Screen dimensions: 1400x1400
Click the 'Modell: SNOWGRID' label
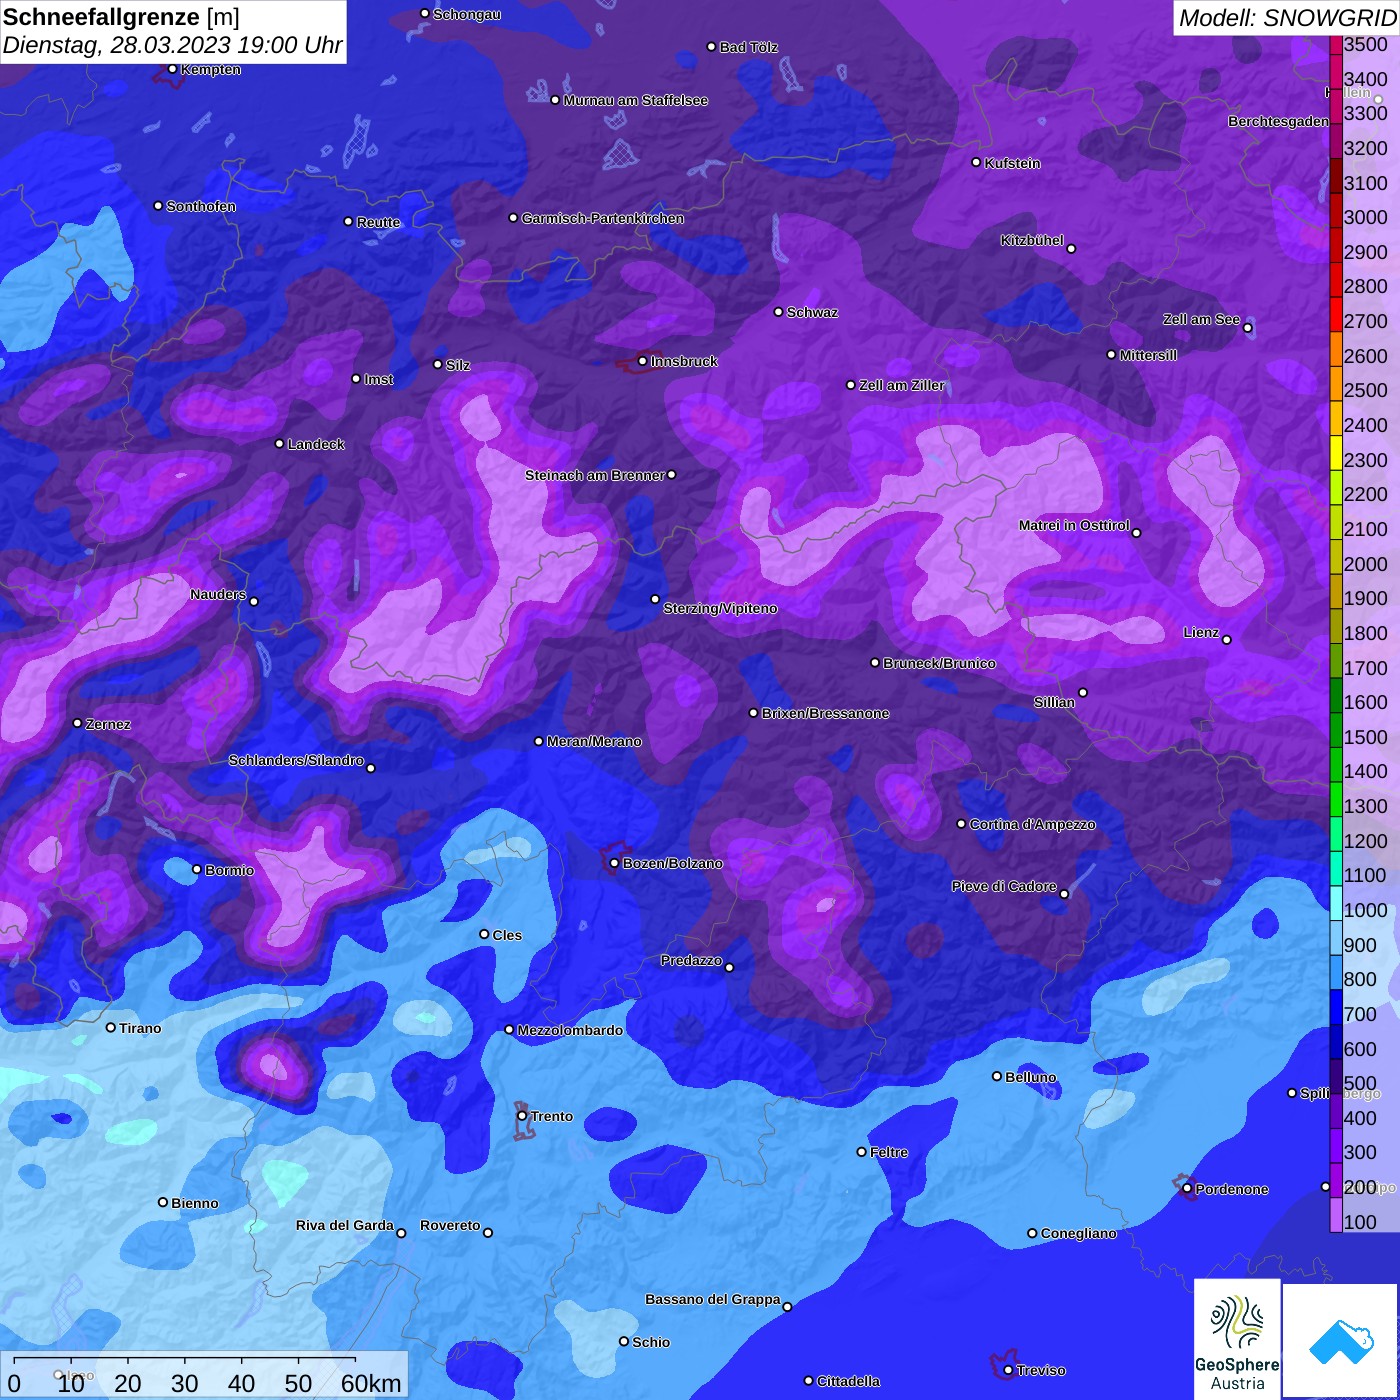(1287, 17)
